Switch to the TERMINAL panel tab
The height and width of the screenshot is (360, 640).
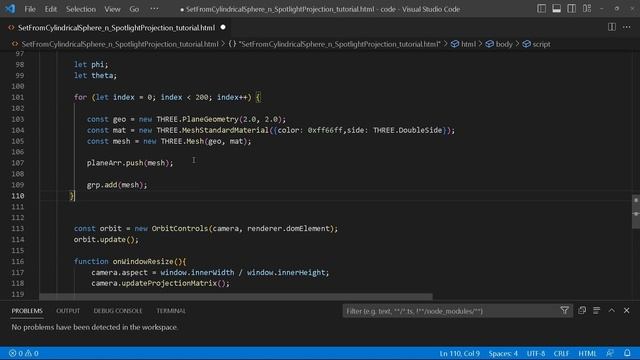[171, 311]
